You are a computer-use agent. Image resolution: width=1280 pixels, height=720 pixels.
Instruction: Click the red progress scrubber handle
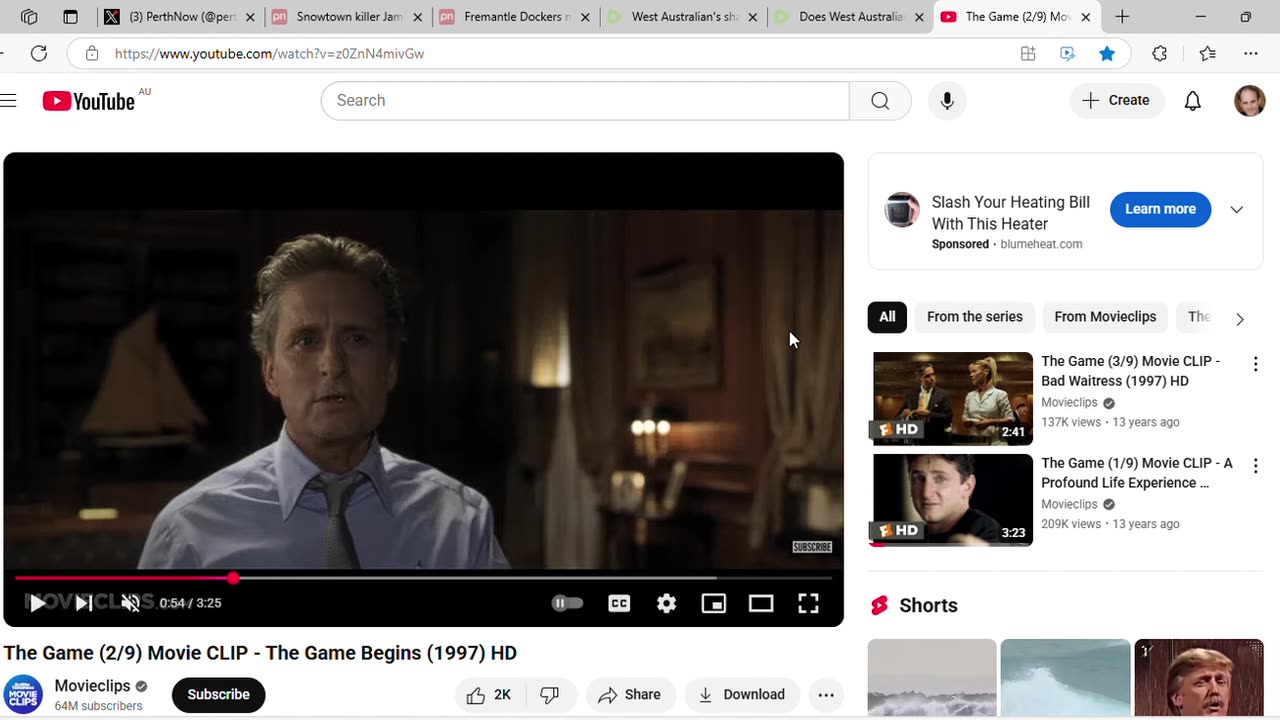point(233,578)
